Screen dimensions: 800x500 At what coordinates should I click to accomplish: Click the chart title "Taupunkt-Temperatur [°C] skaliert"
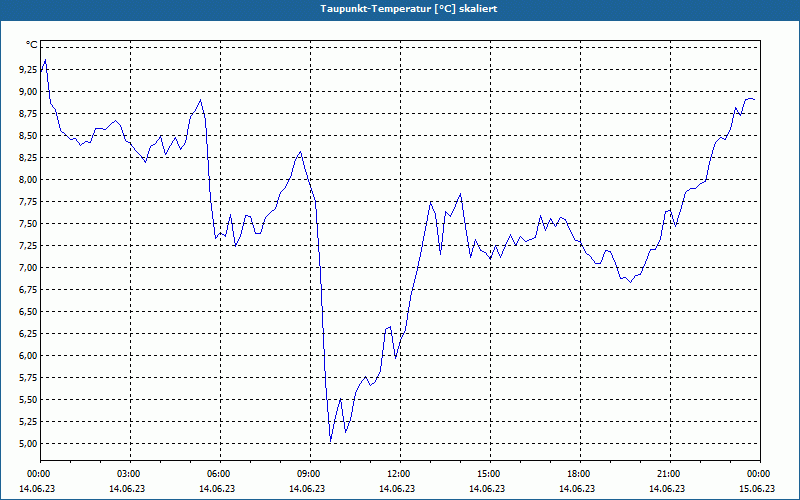(x=409, y=9)
